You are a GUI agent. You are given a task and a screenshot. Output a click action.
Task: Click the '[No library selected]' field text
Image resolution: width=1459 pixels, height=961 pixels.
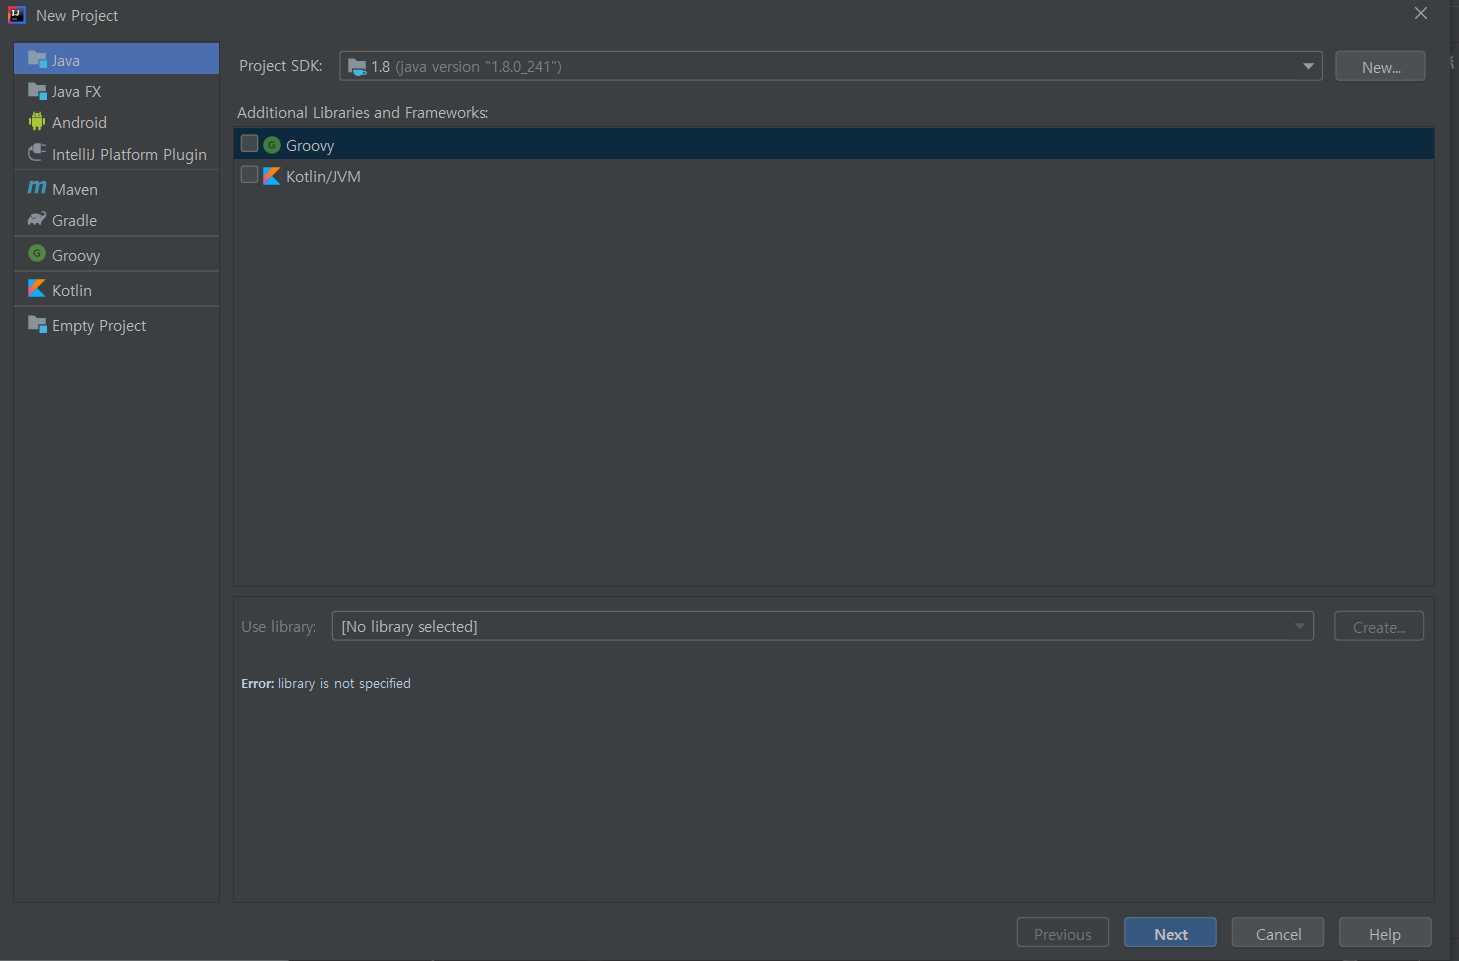(x=409, y=627)
